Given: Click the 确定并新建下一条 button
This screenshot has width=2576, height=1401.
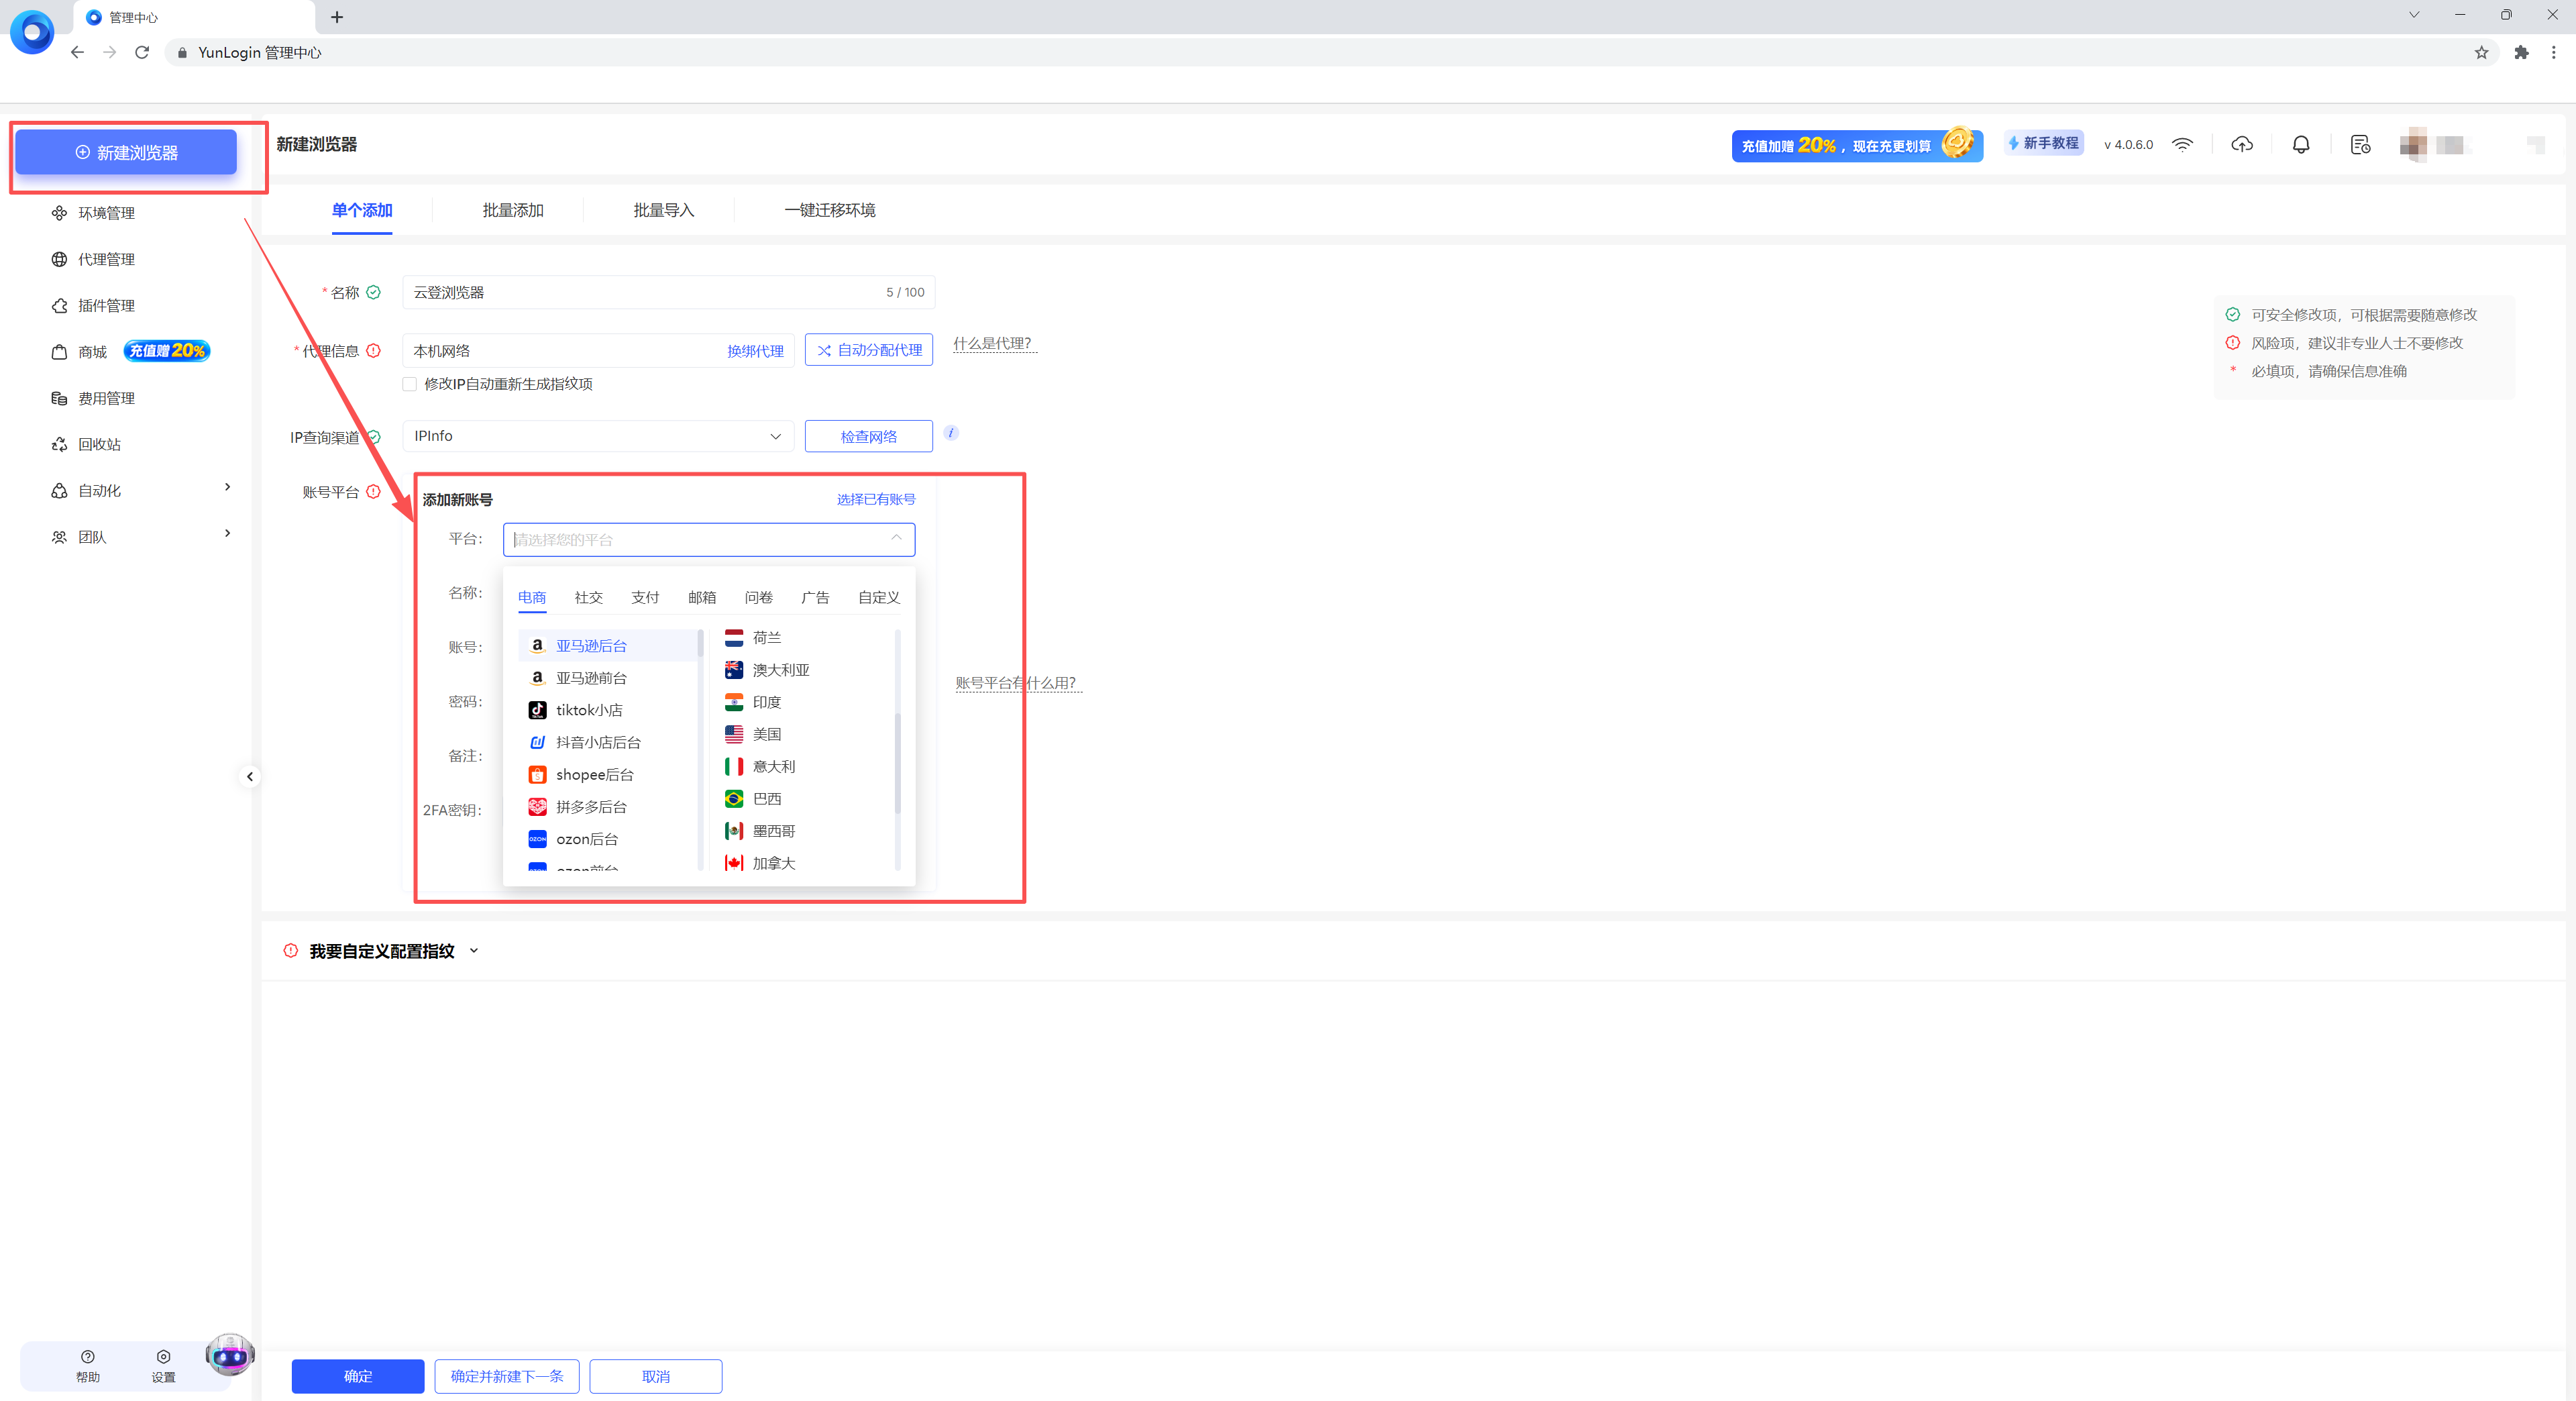Looking at the screenshot, I should [507, 1376].
